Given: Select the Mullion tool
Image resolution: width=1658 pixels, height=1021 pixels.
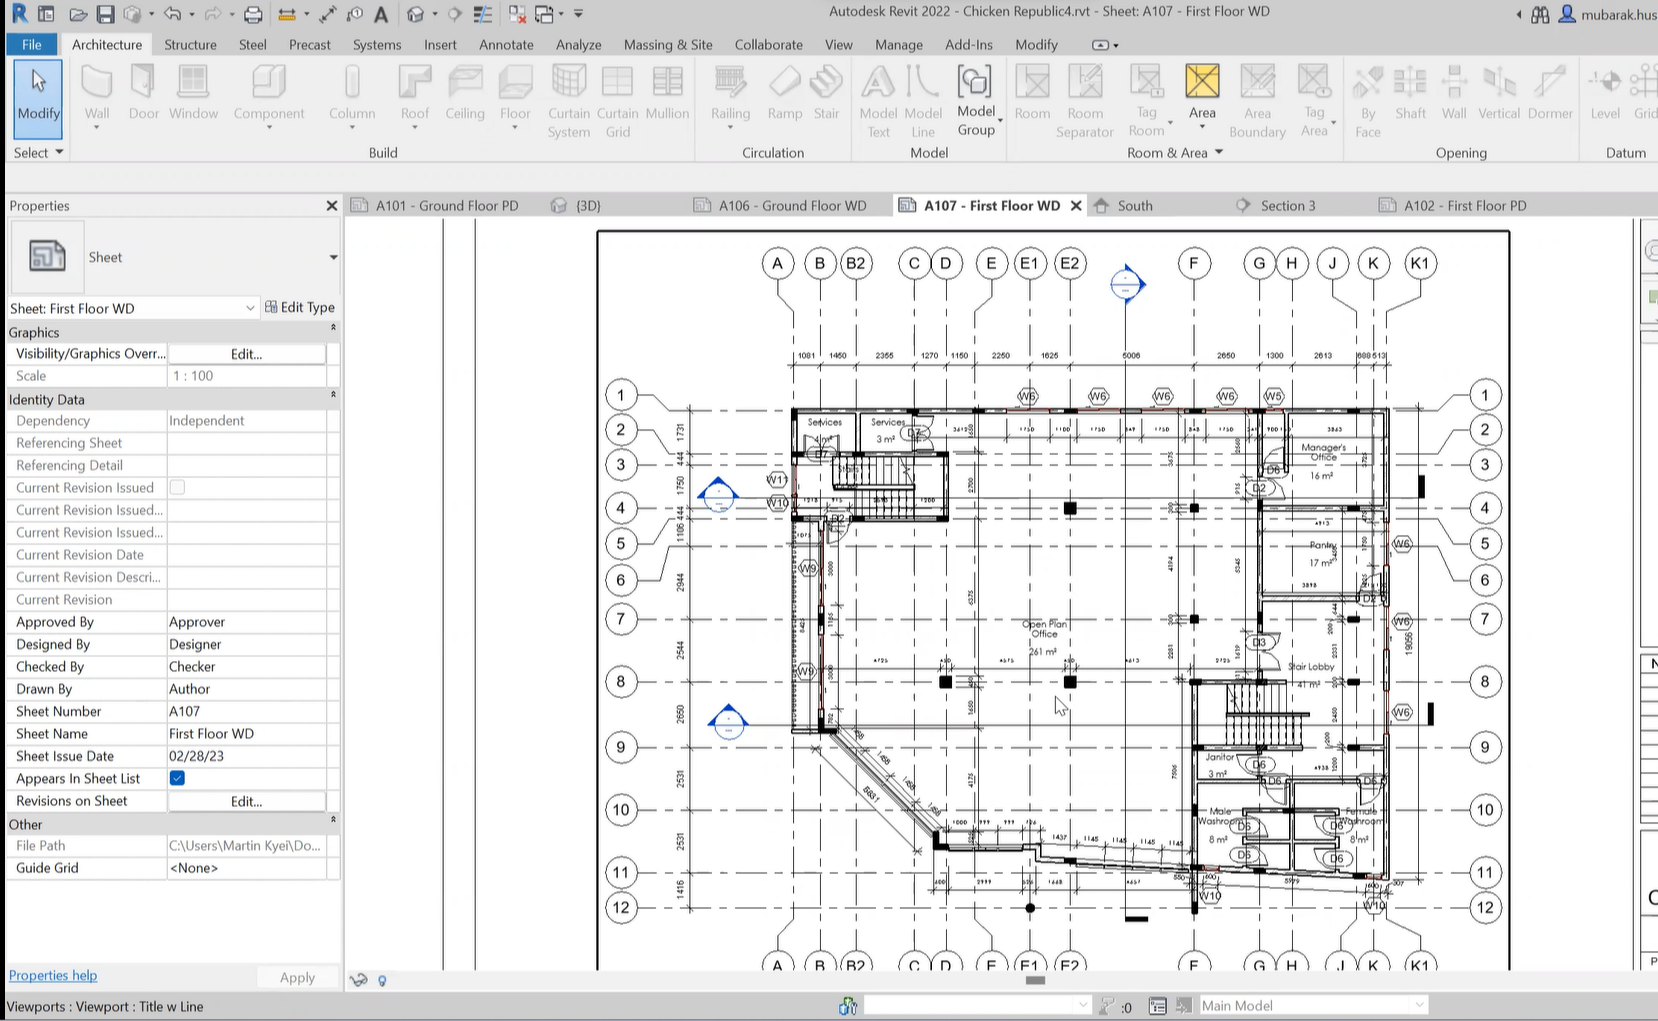Looking at the screenshot, I should [667, 93].
